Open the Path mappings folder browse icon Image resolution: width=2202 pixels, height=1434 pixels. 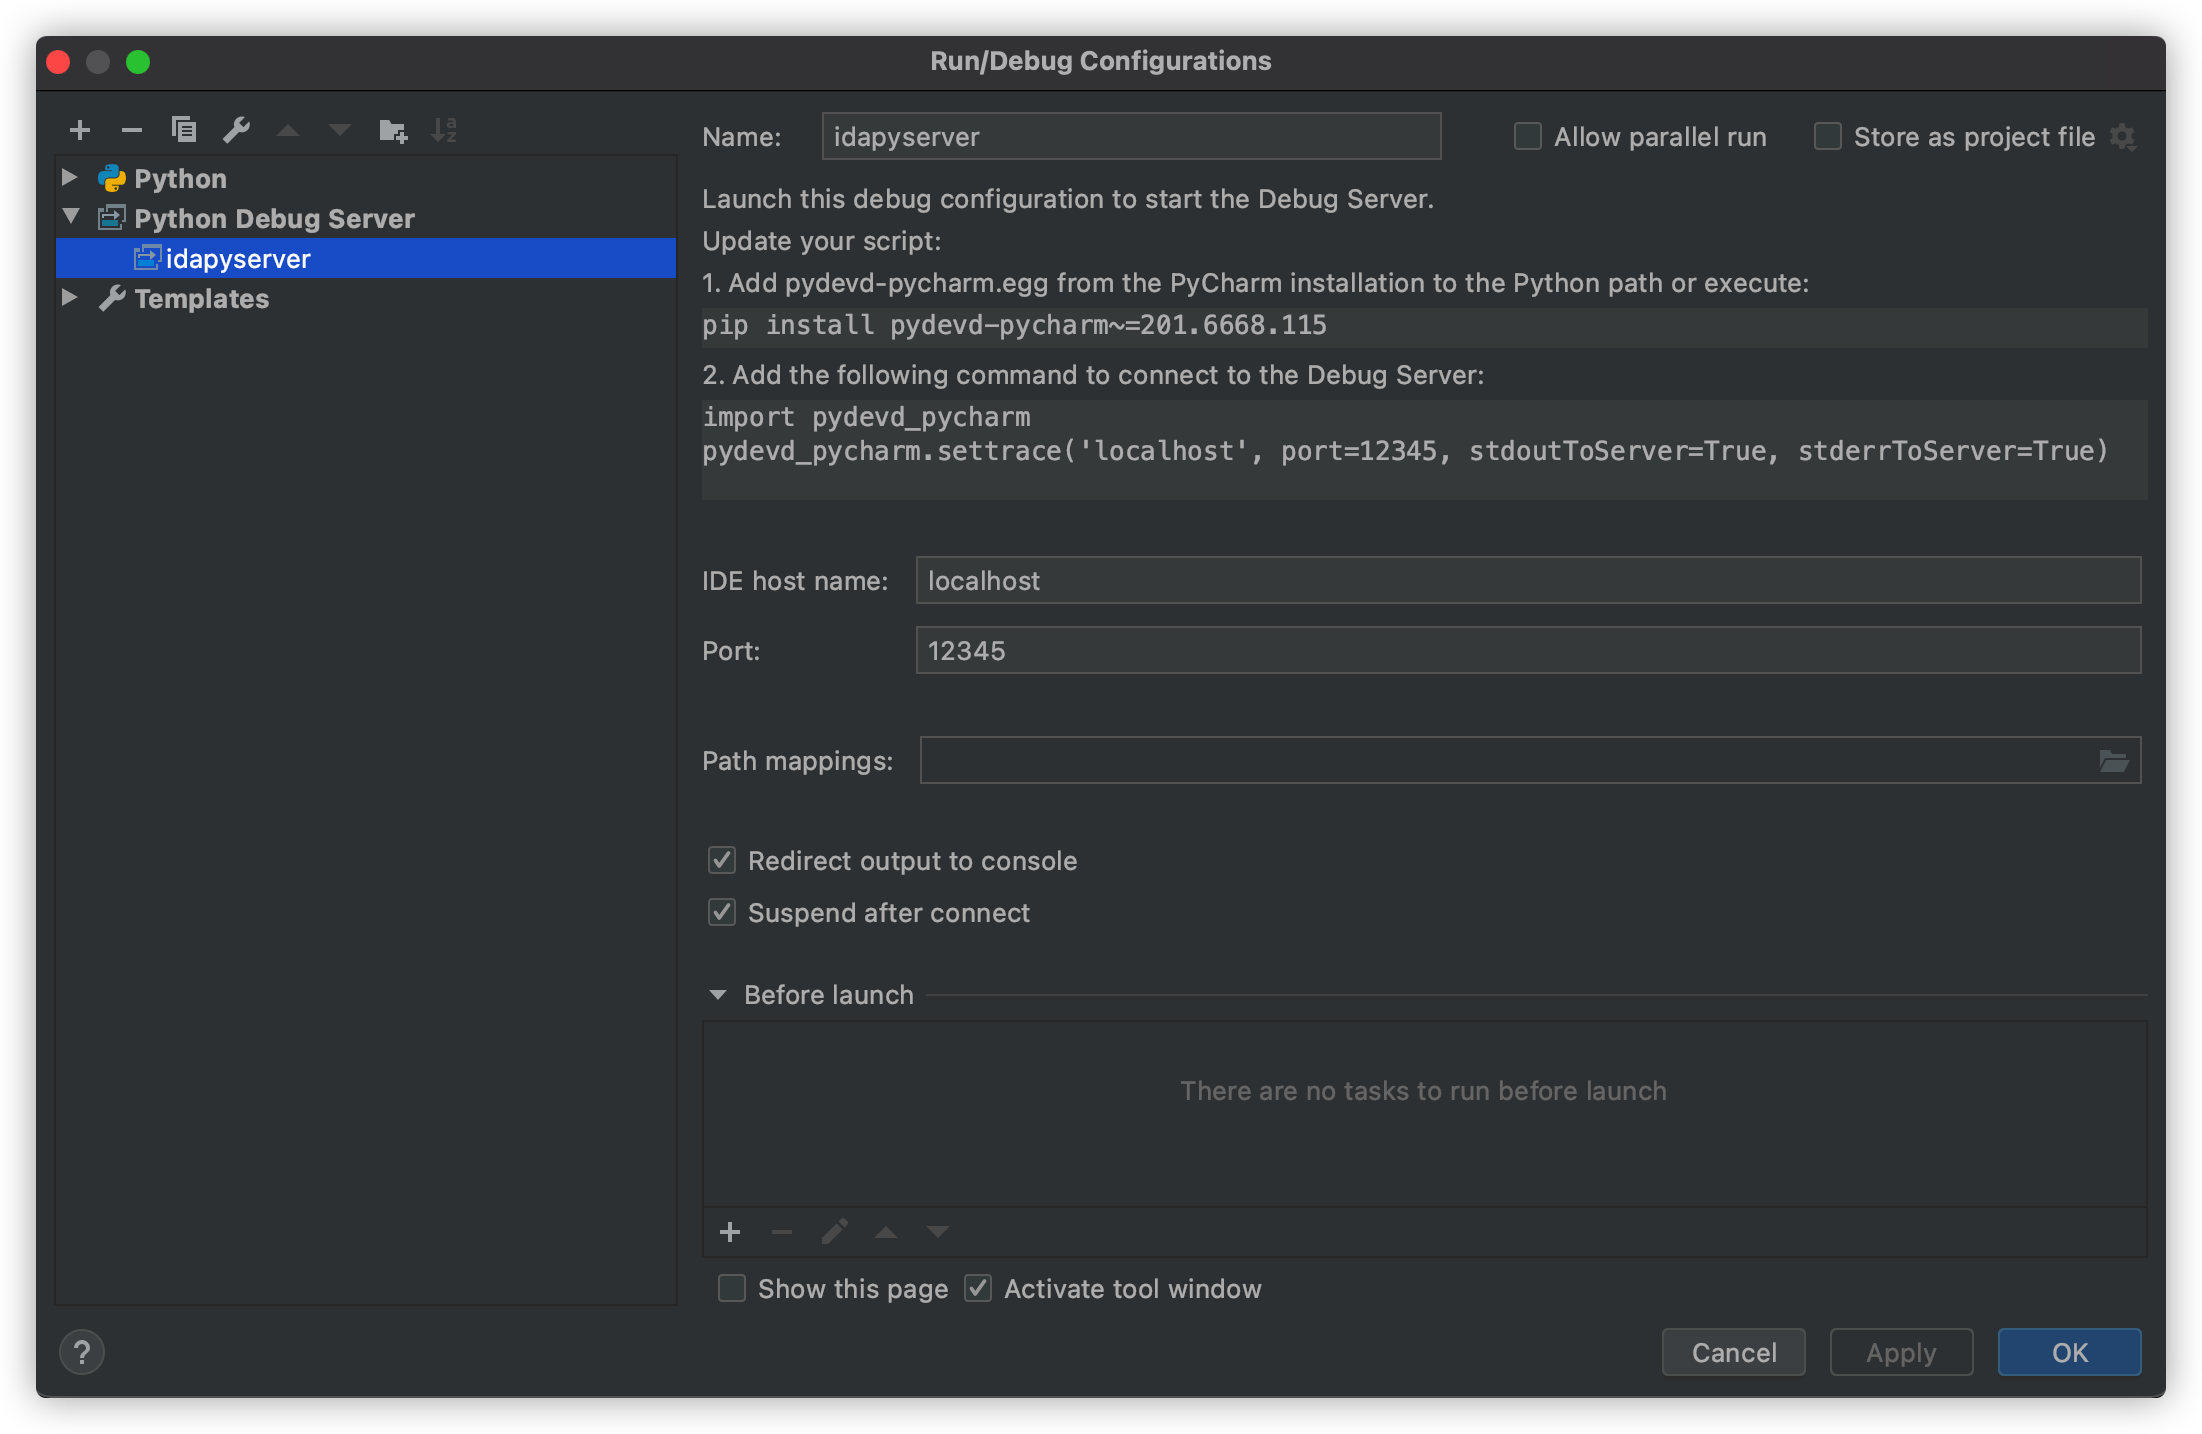click(x=2113, y=761)
